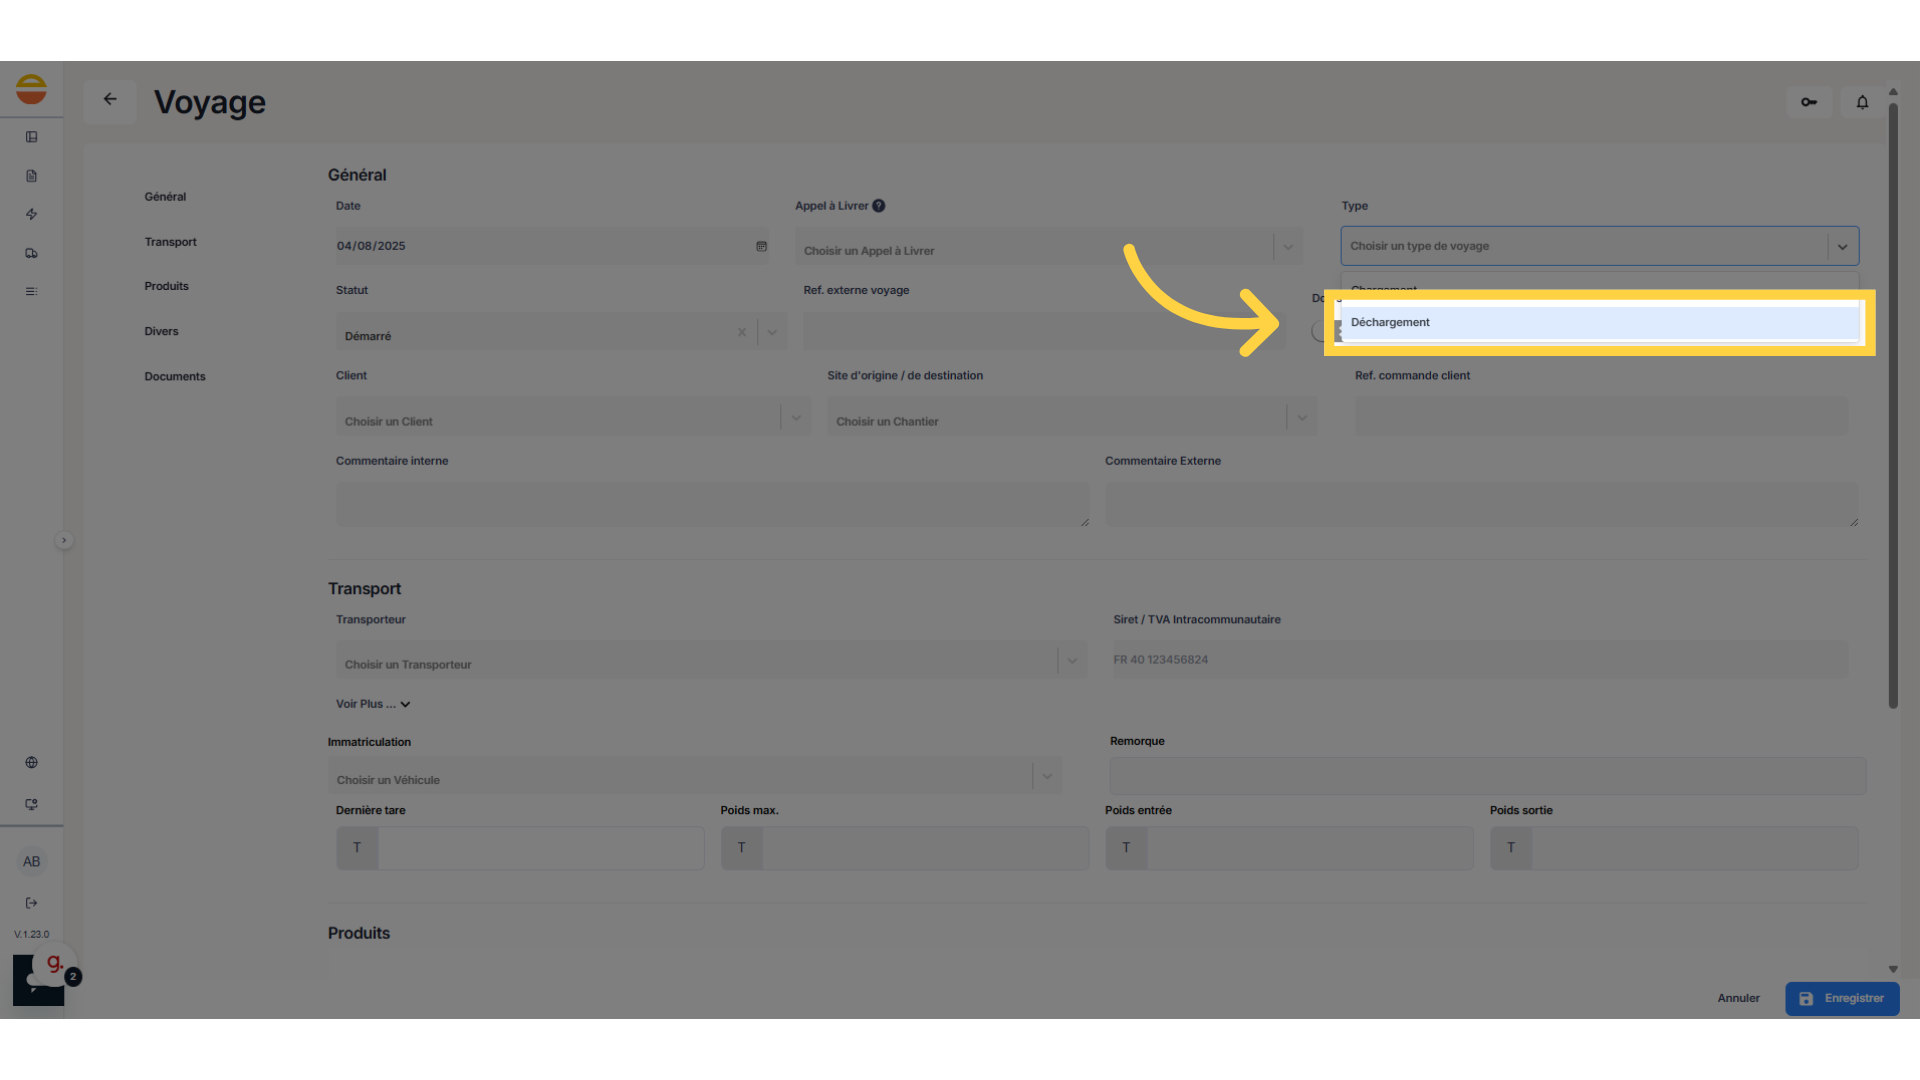The image size is (1920, 1080).
Task: Select the lightning icon in the sidebar
Action: tap(31, 214)
